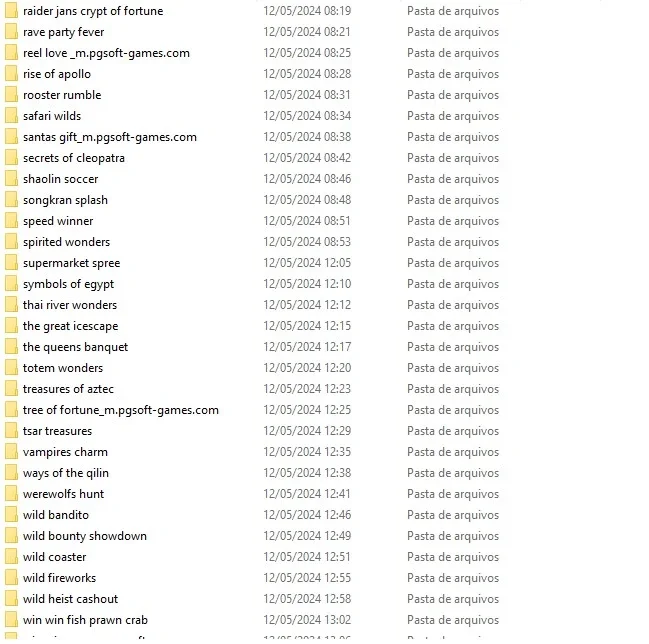Click the folder icon beside rave party fever

click(x=11, y=32)
